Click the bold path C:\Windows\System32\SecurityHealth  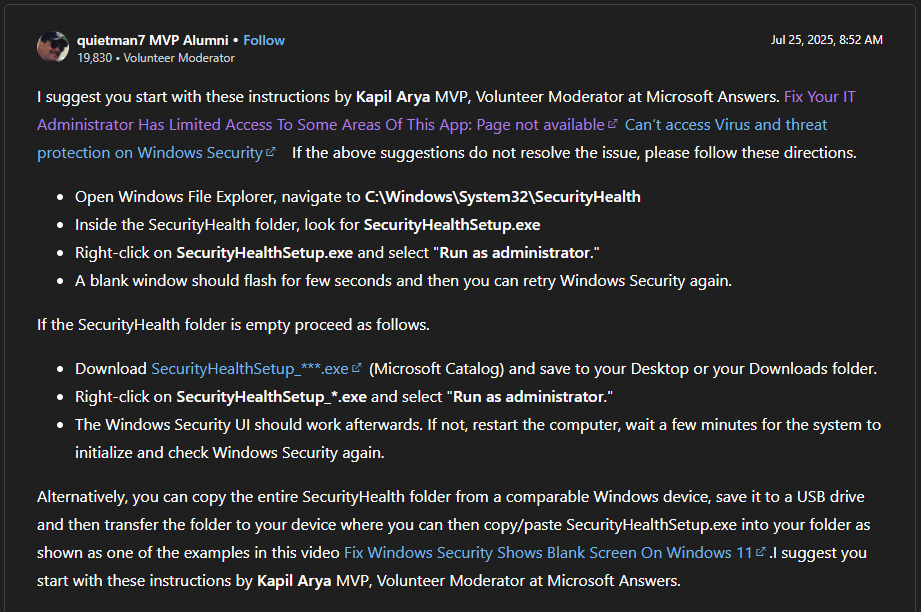[503, 197]
